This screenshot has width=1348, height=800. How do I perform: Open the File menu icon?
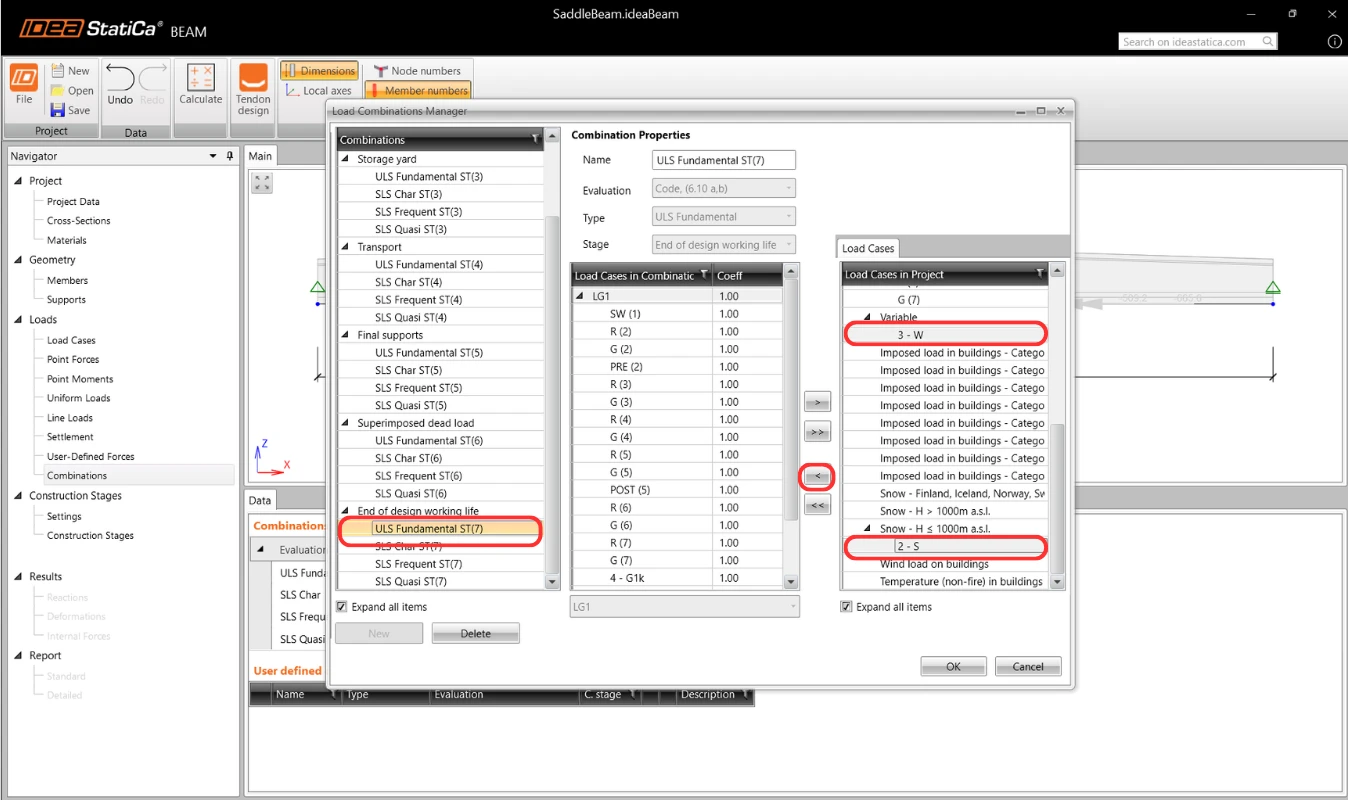tap(24, 85)
